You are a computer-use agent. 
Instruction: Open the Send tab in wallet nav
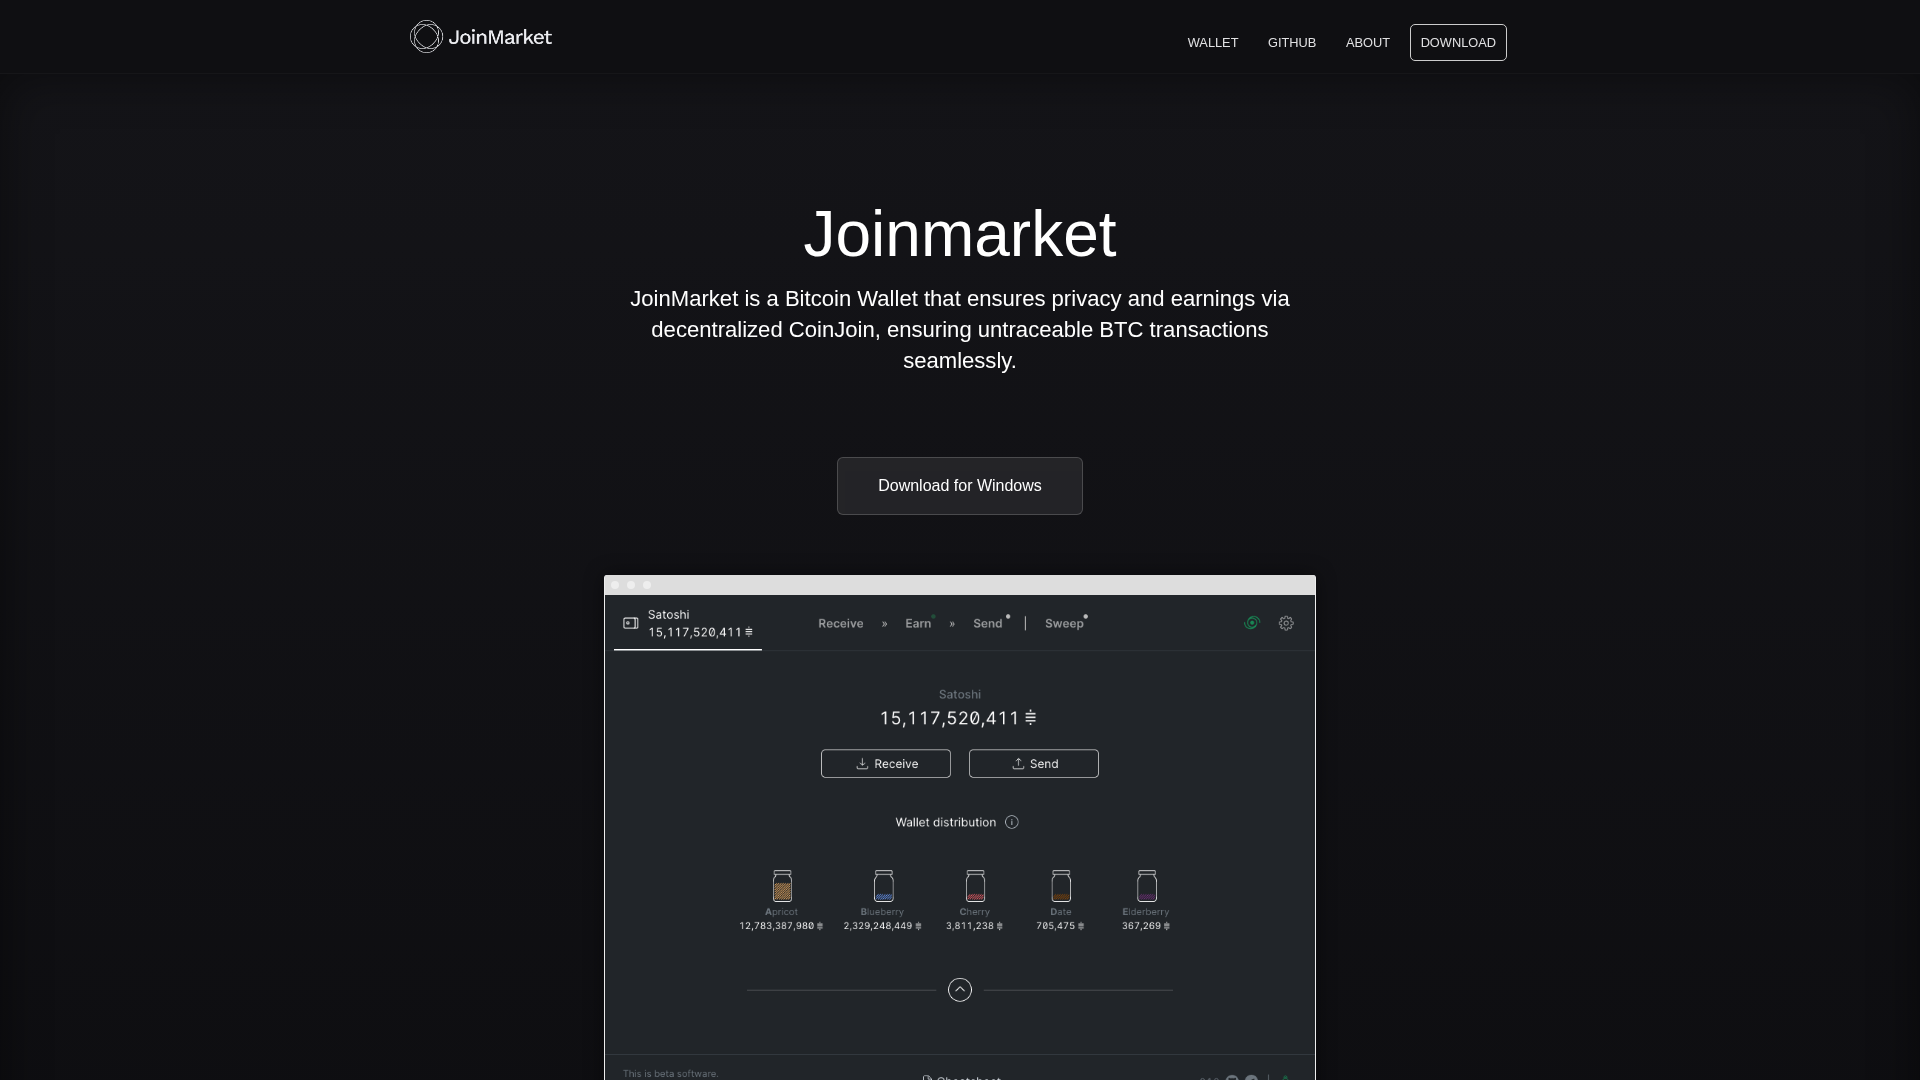[x=987, y=624]
